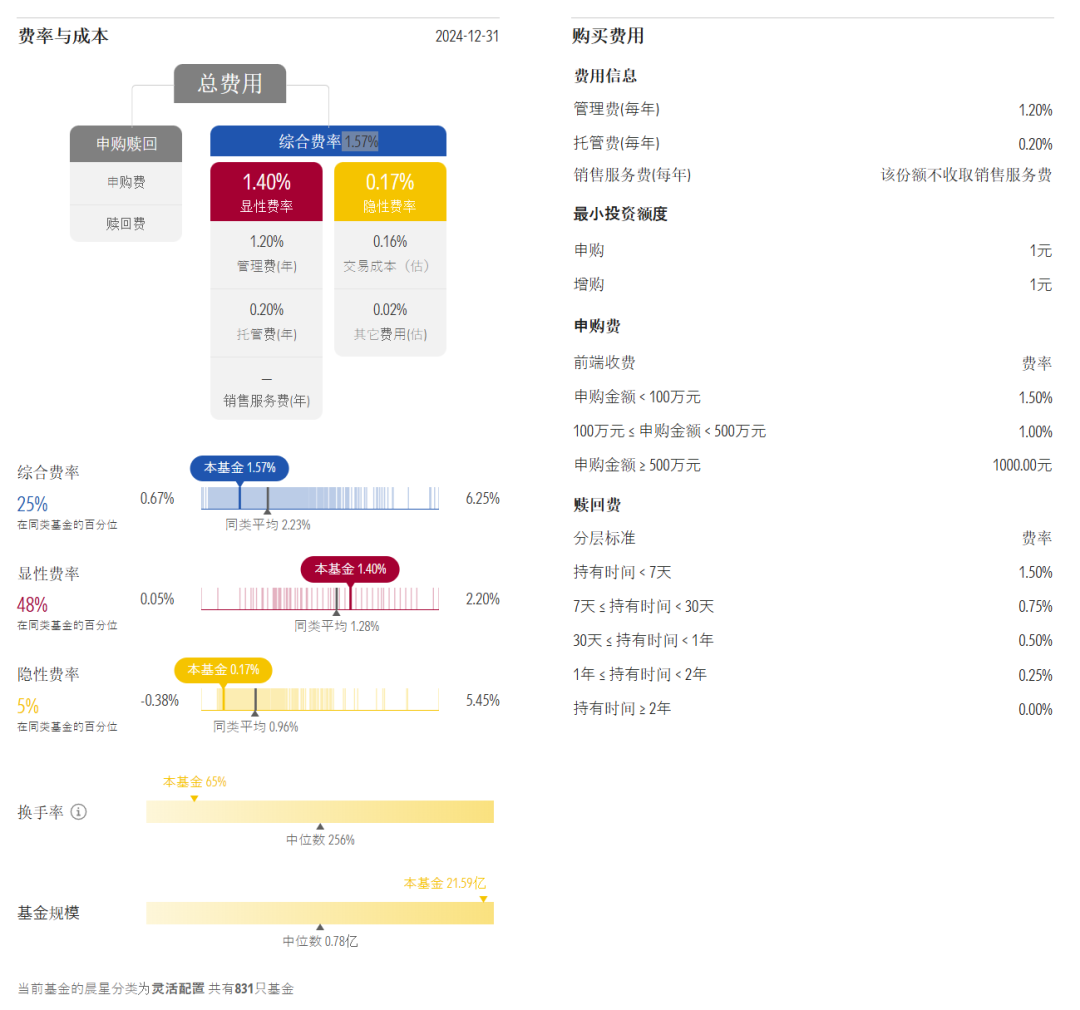Click the 25% 综合费率 percentile value

coord(32,504)
